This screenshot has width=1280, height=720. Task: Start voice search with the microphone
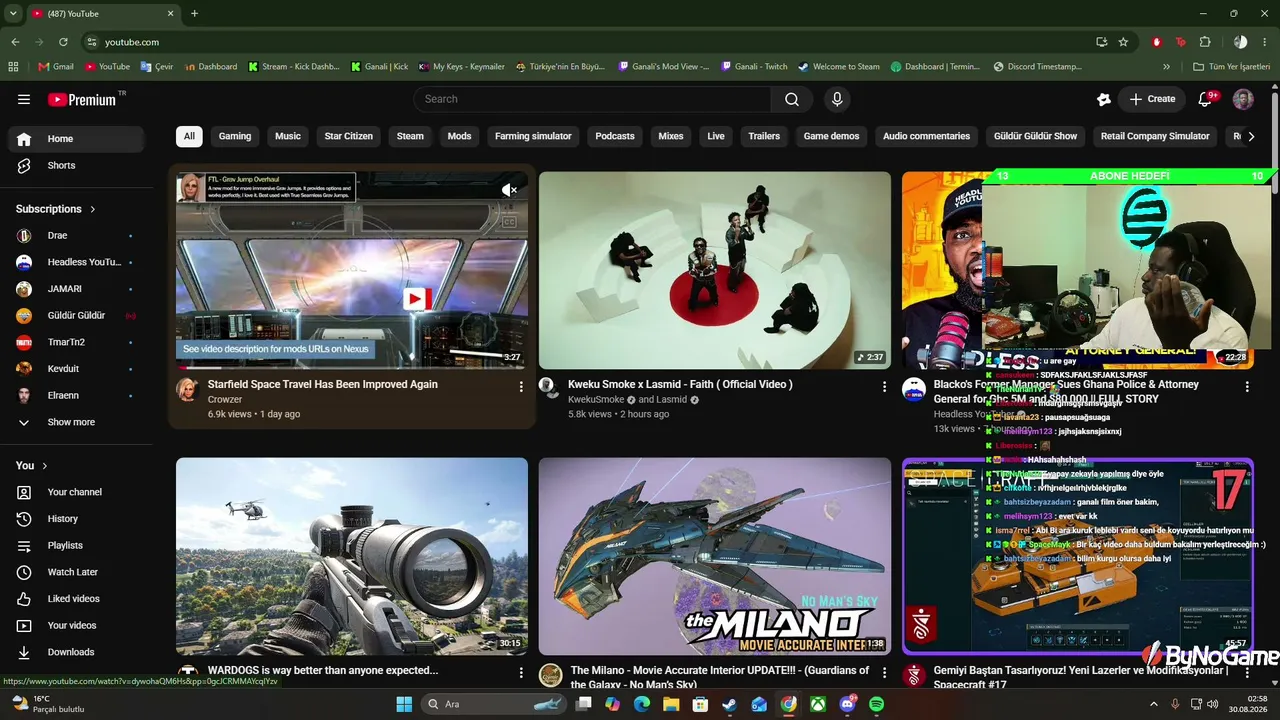point(838,99)
